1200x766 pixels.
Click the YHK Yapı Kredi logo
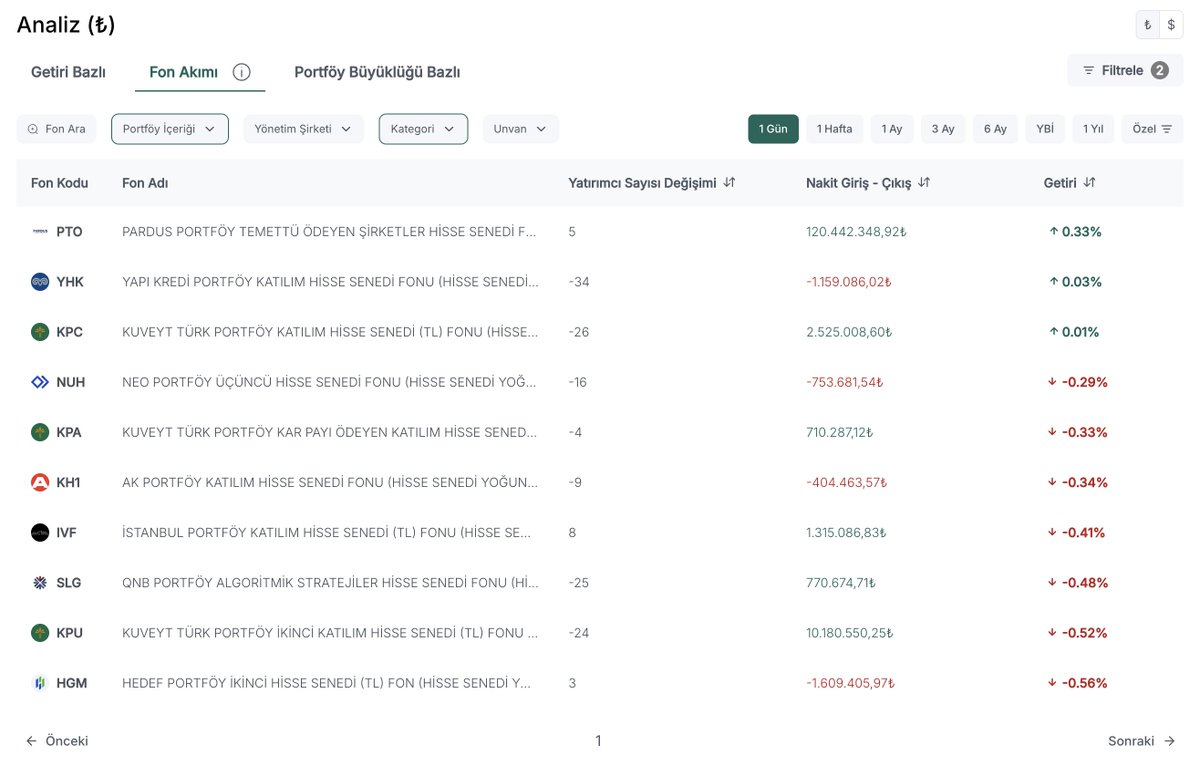coord(40,282)
